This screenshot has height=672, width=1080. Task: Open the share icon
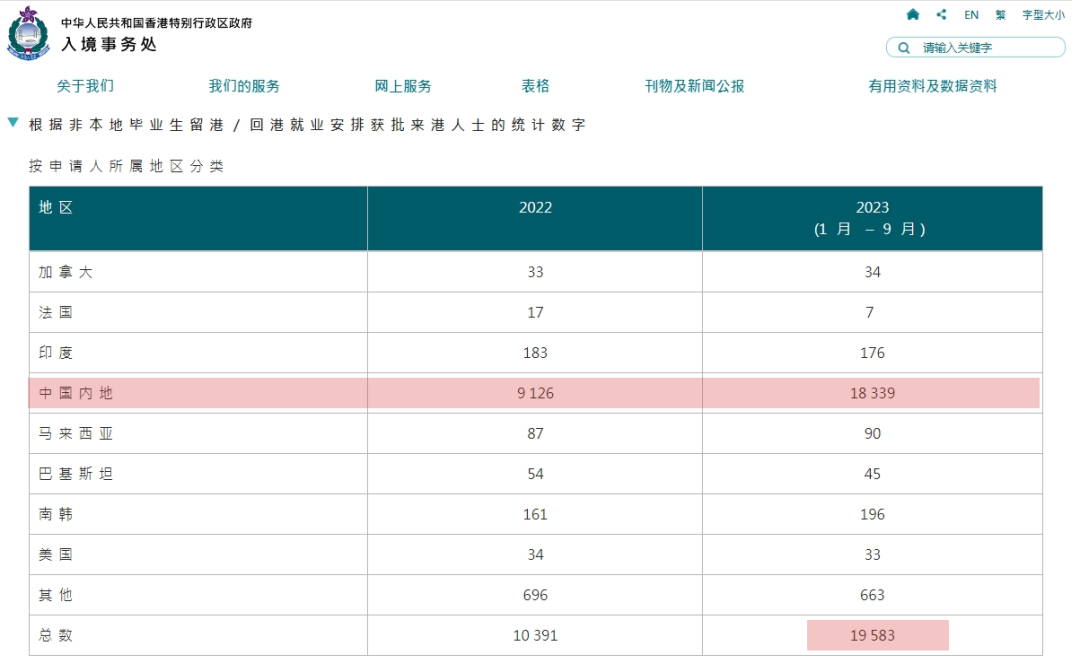coord(942,14)
